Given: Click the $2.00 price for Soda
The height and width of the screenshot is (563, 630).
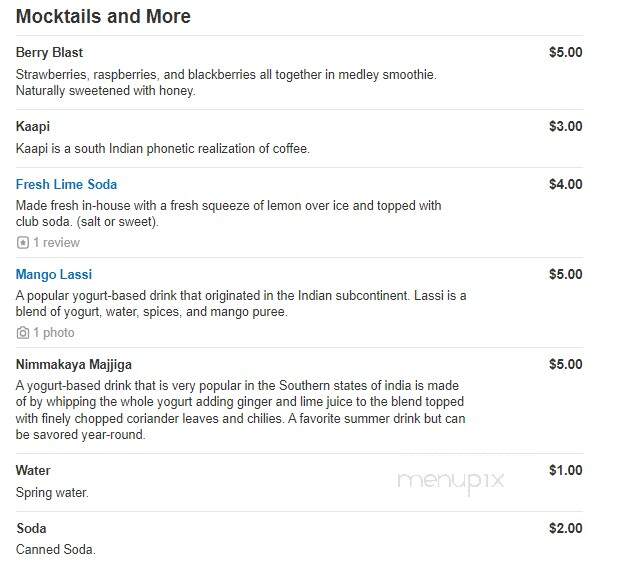Looking at the screenshot, I should (566, 528).
